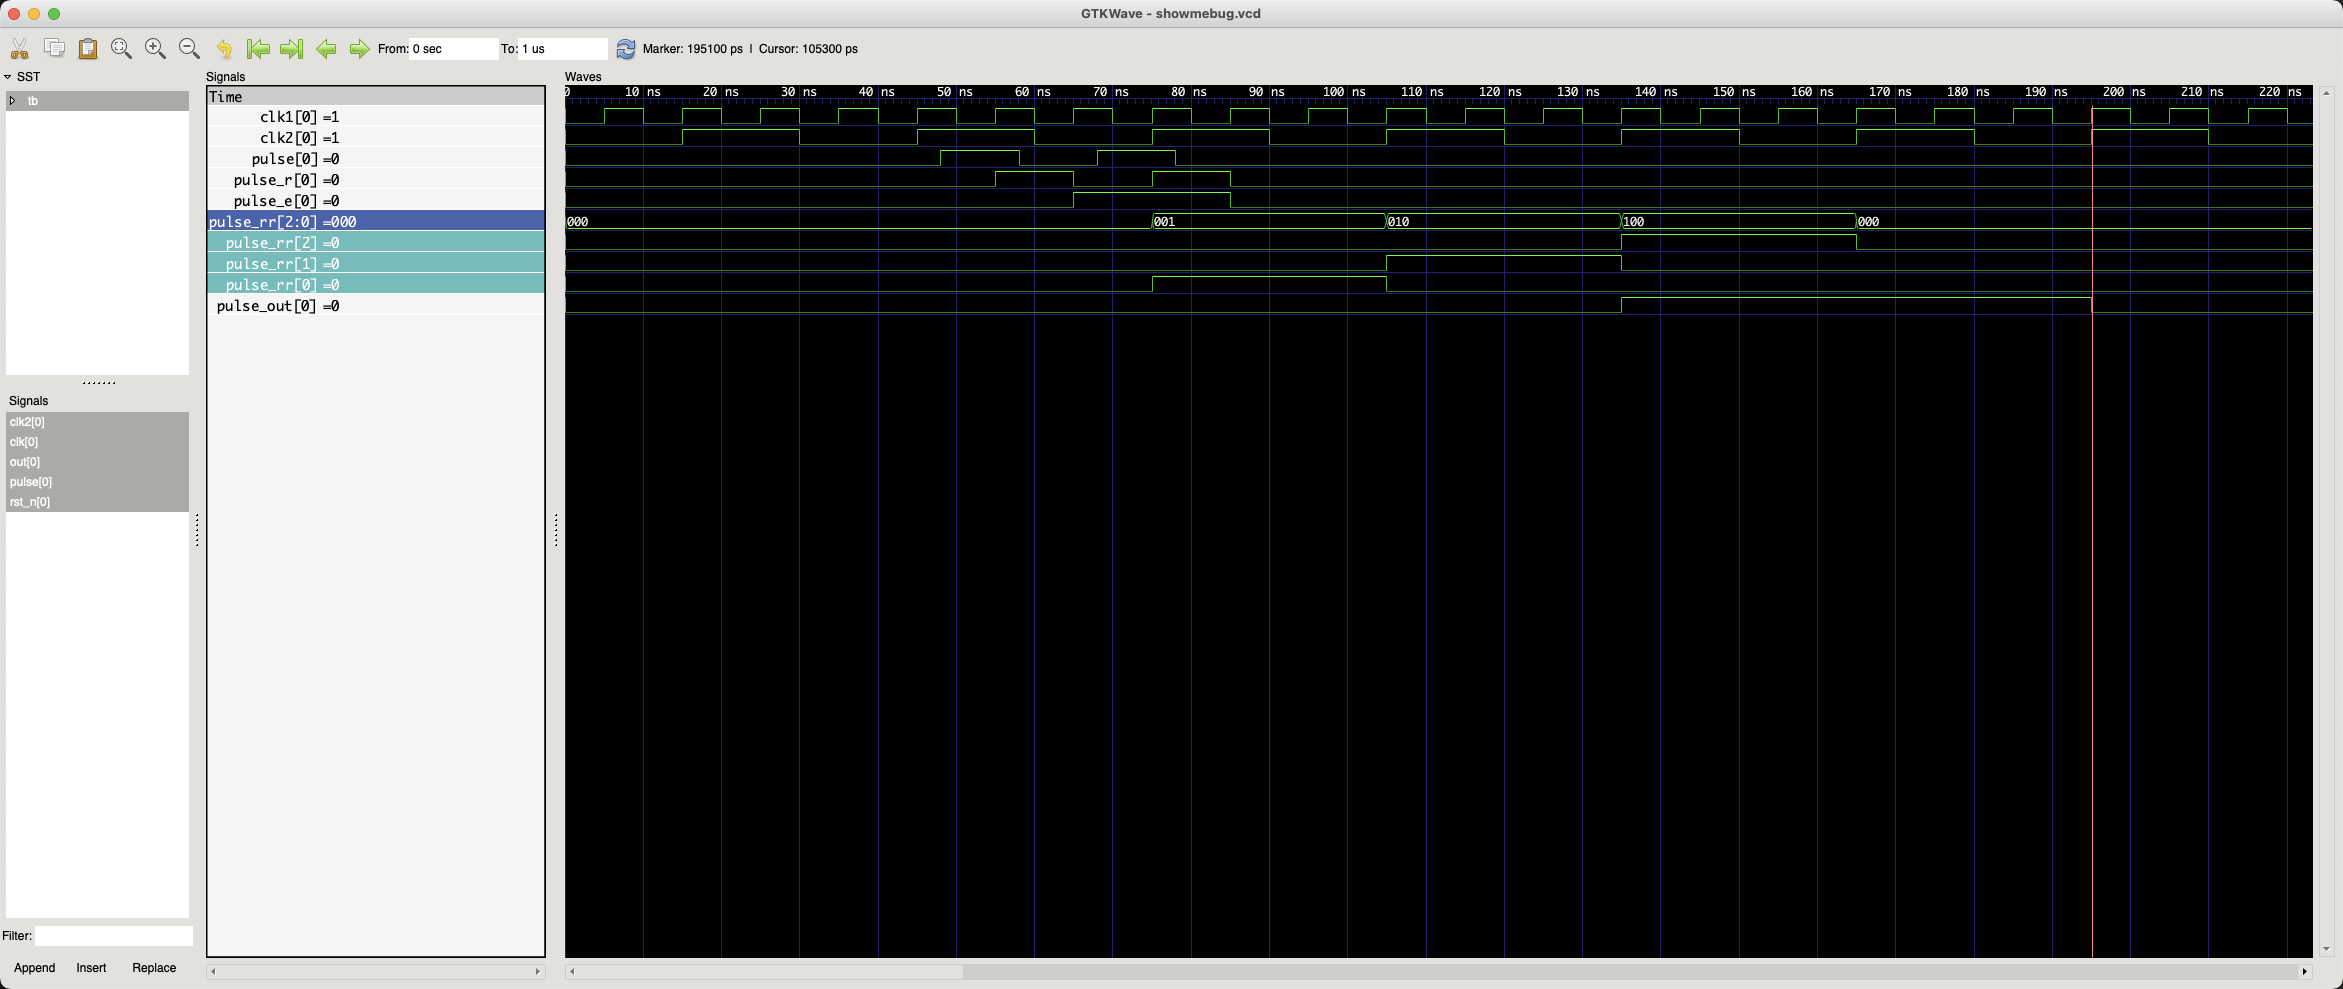Maximize the GTKWave window
Screen dimensions: 2343x989
coord(54,14)
